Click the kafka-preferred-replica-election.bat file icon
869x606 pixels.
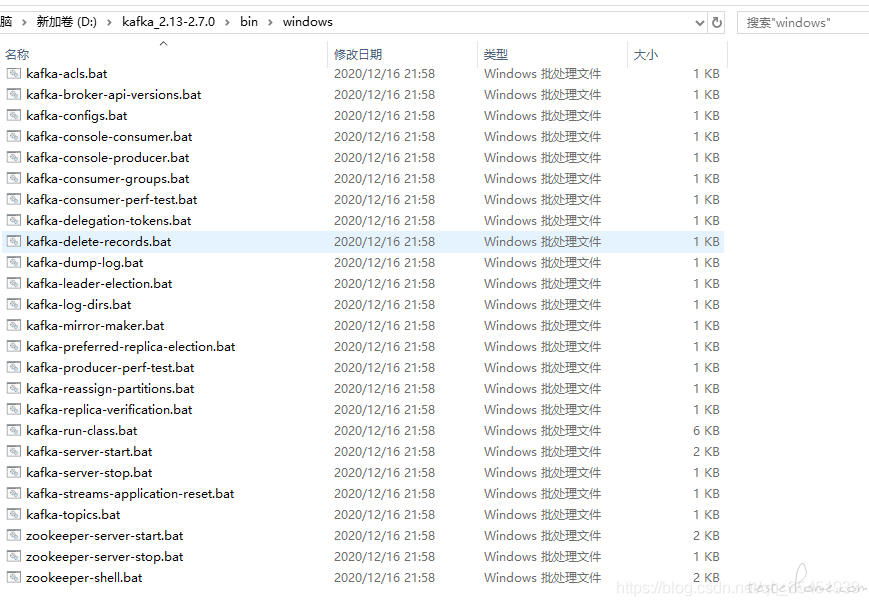(x=14, y=347)
